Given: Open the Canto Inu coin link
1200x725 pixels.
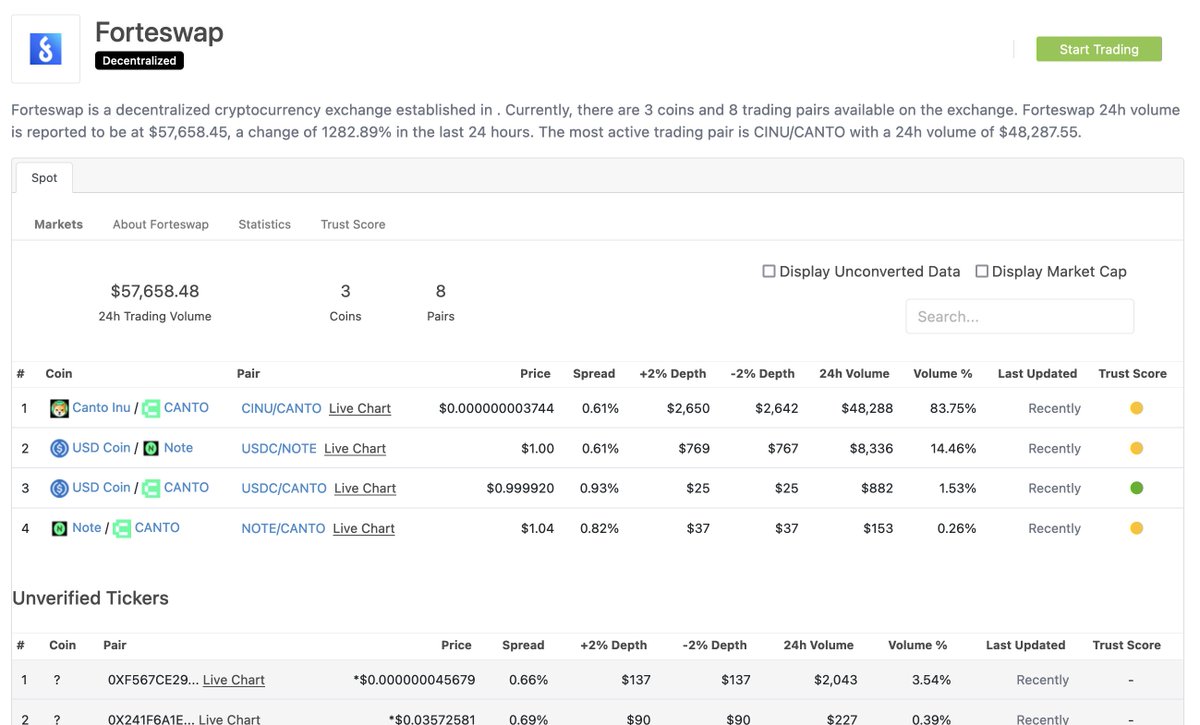Looking at the screenshot, I should pos(101,408).
